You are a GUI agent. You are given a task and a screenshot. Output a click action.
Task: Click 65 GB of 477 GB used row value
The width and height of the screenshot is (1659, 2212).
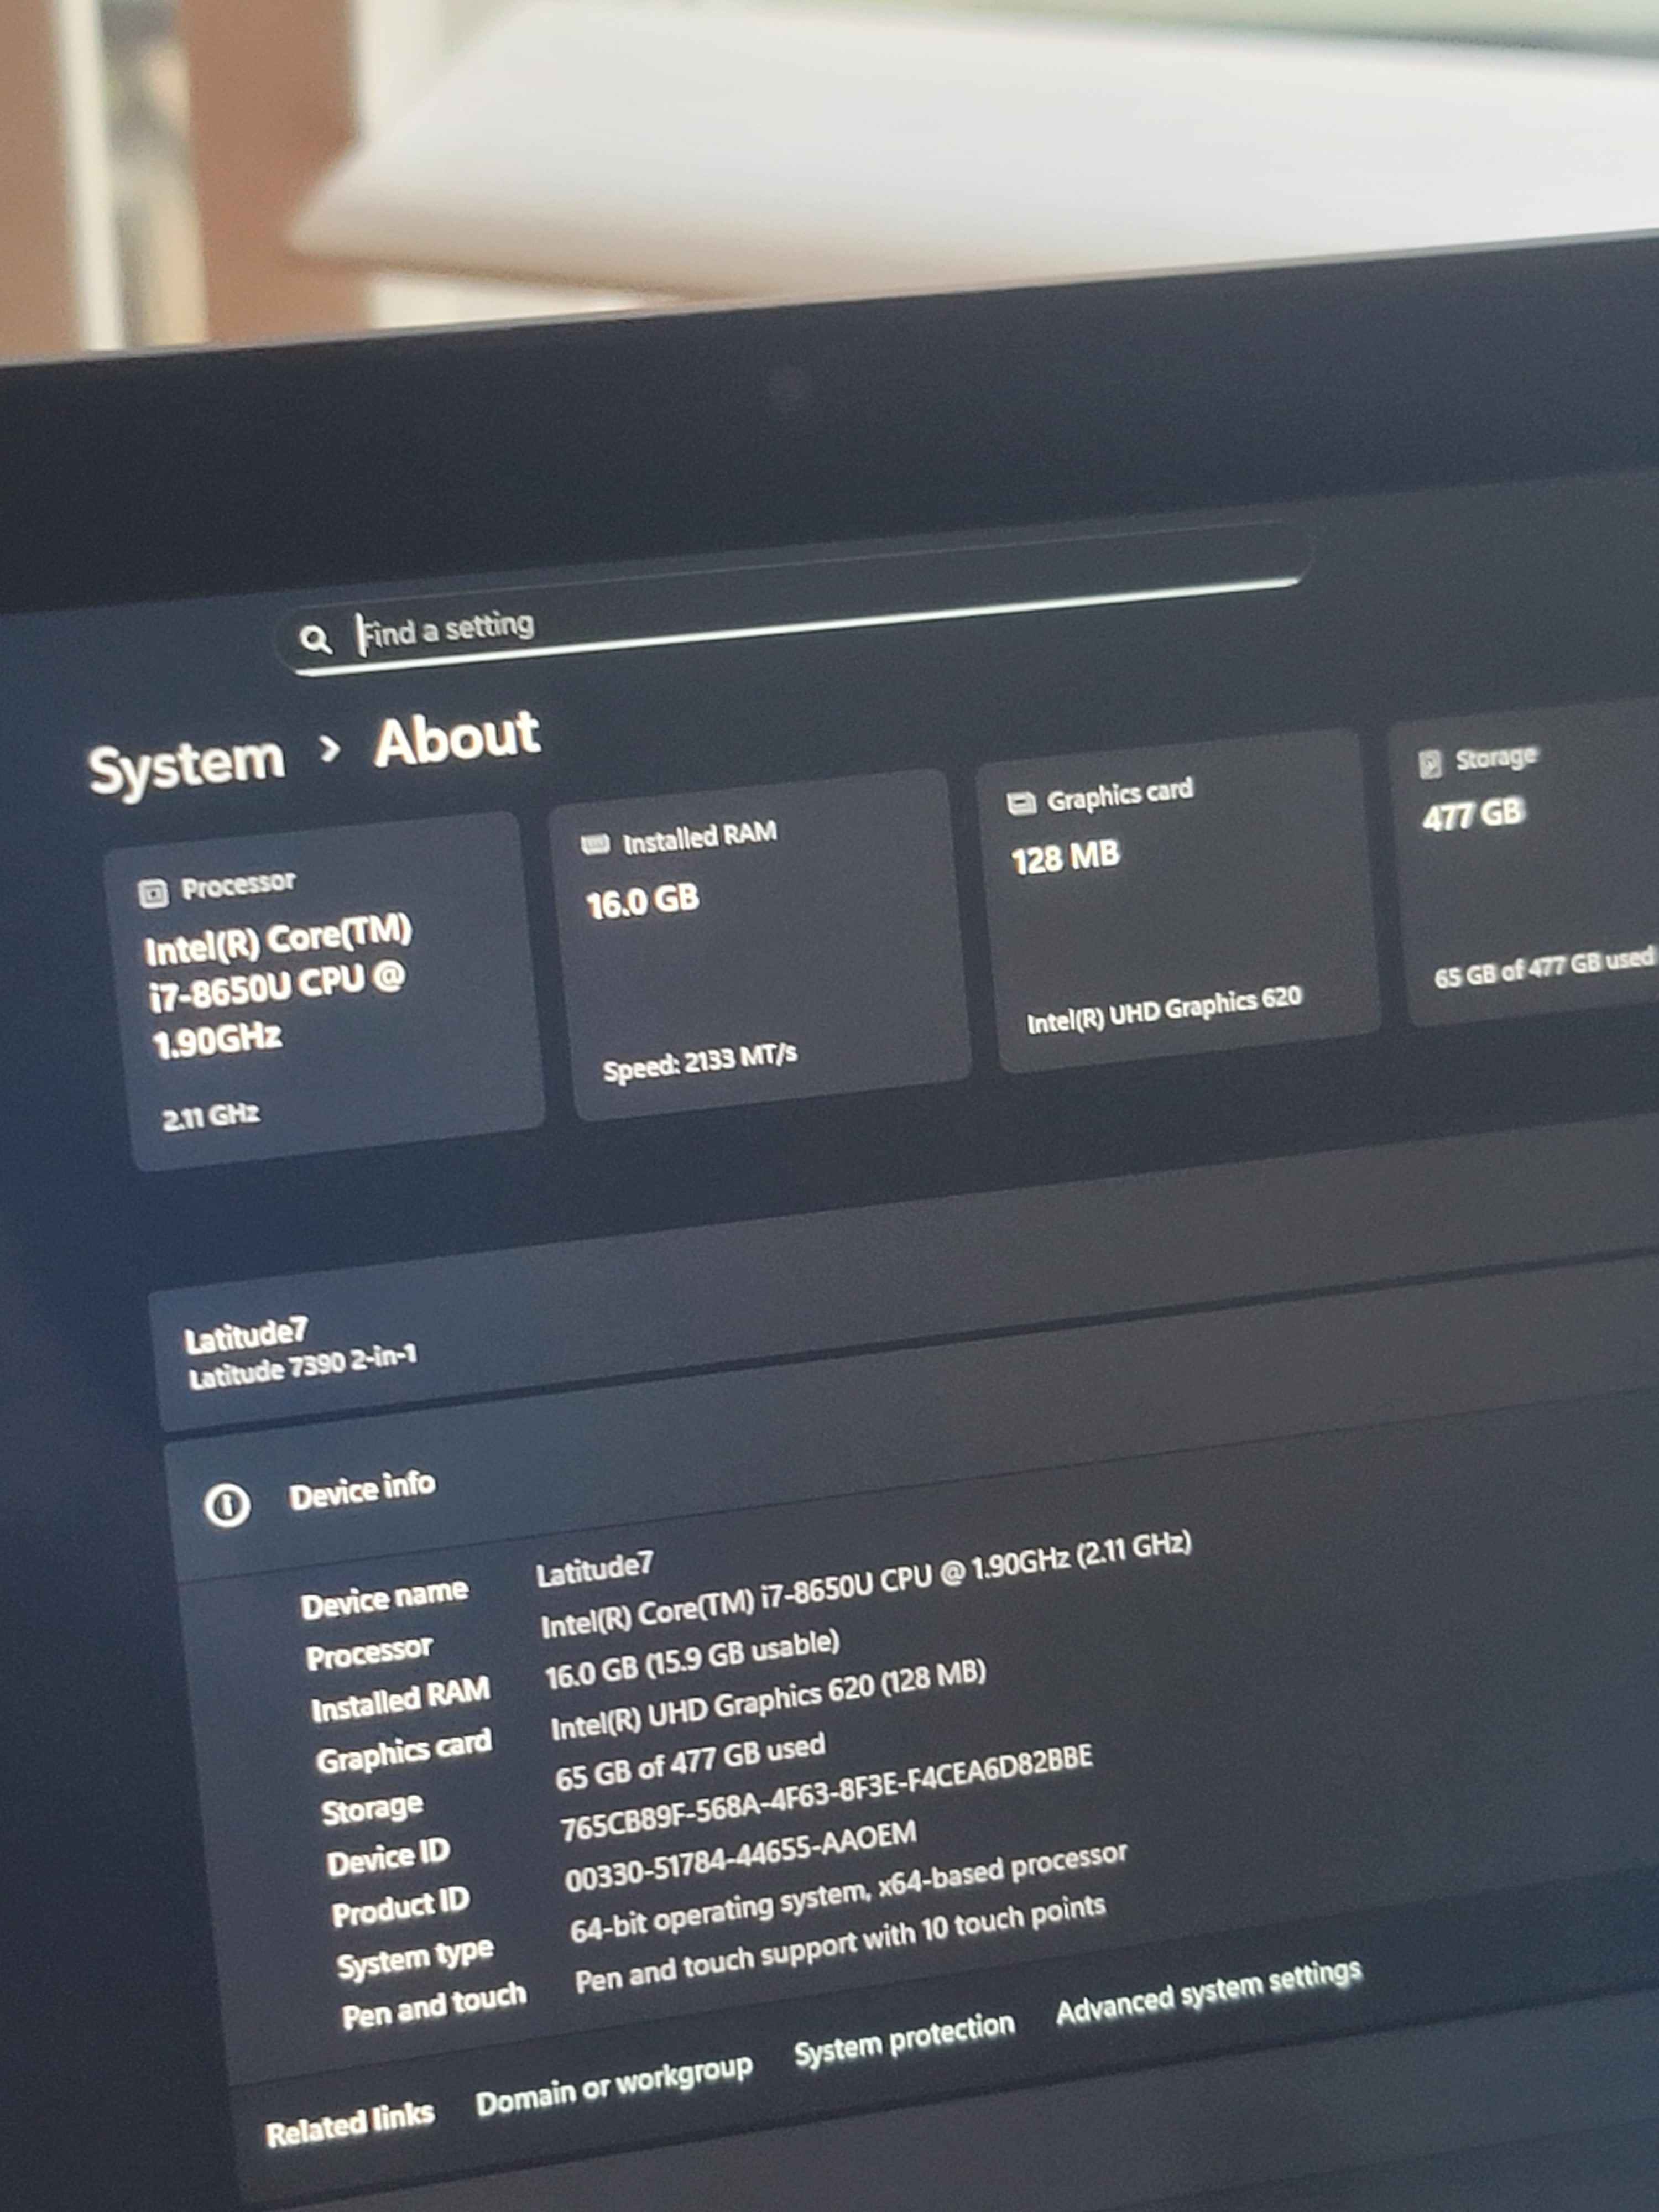coord(690,1763)
